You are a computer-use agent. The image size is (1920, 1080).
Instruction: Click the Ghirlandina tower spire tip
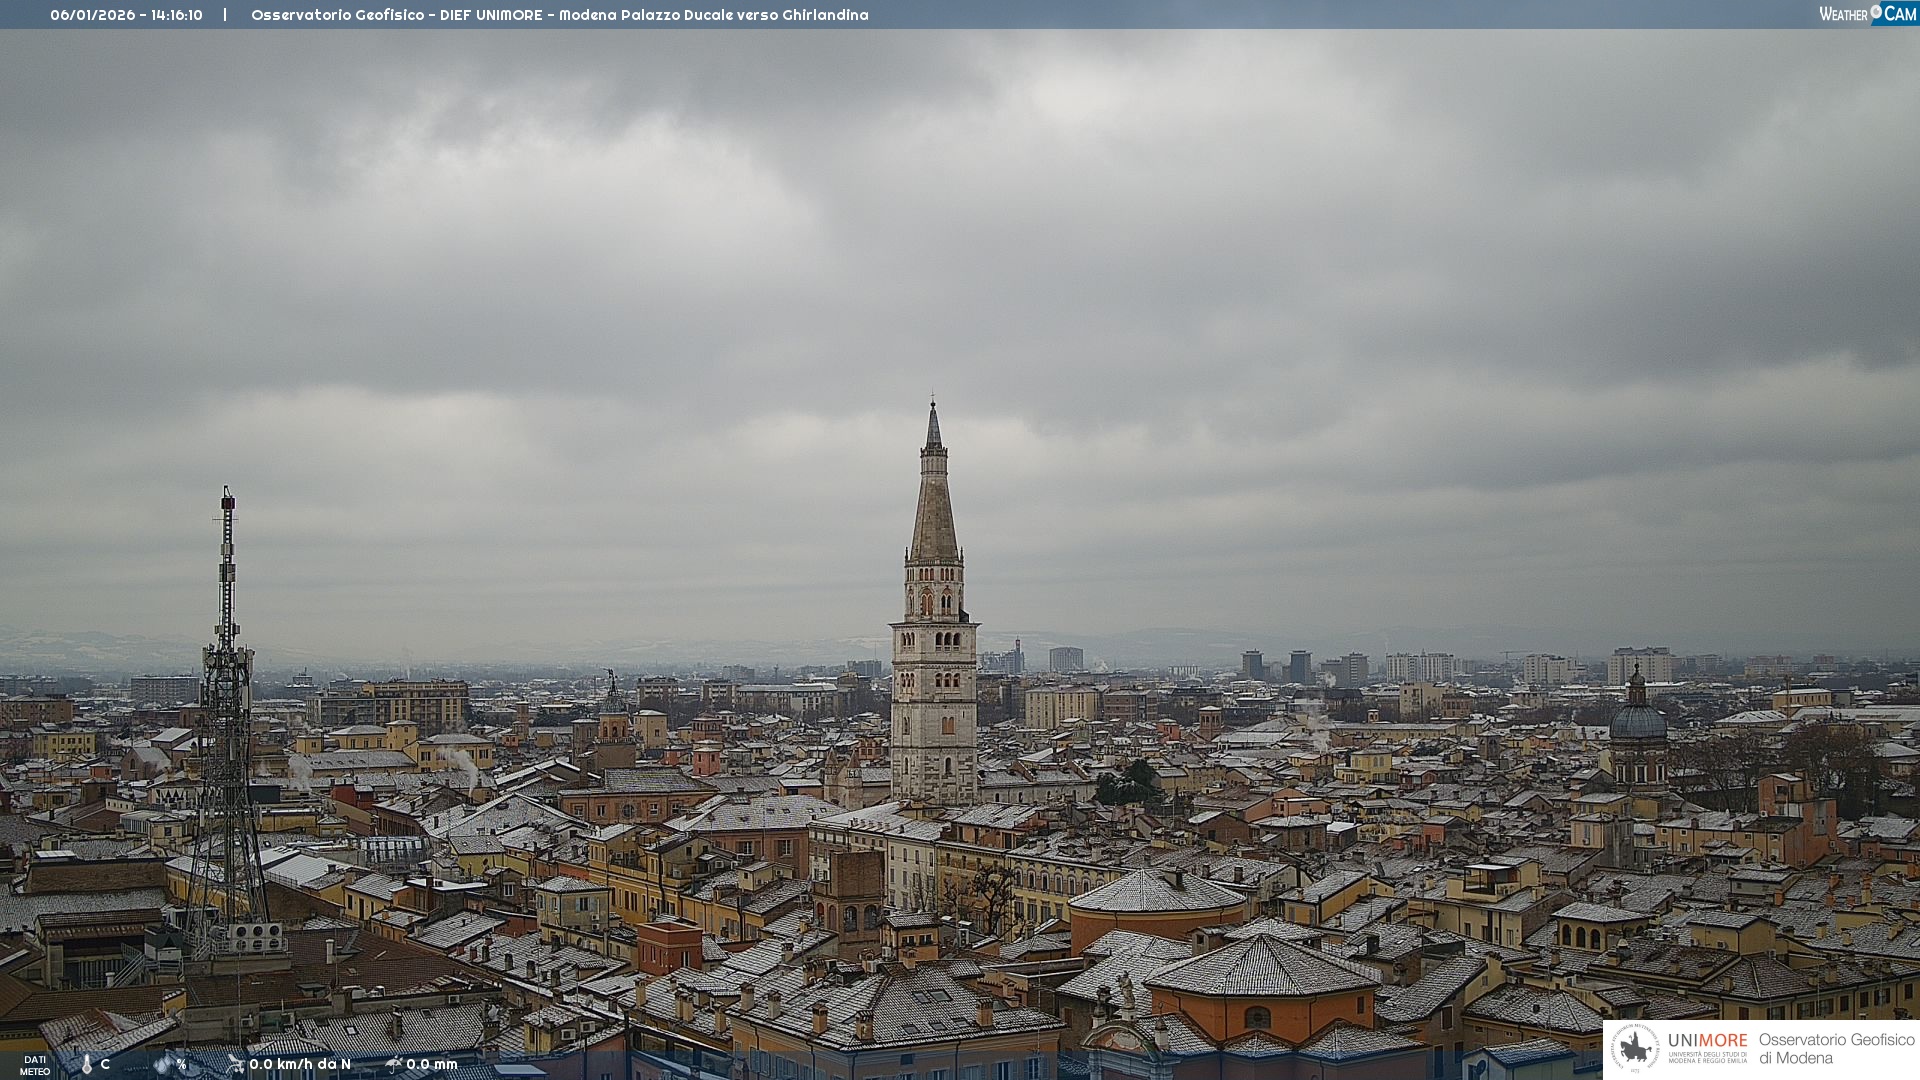point(933,403)
